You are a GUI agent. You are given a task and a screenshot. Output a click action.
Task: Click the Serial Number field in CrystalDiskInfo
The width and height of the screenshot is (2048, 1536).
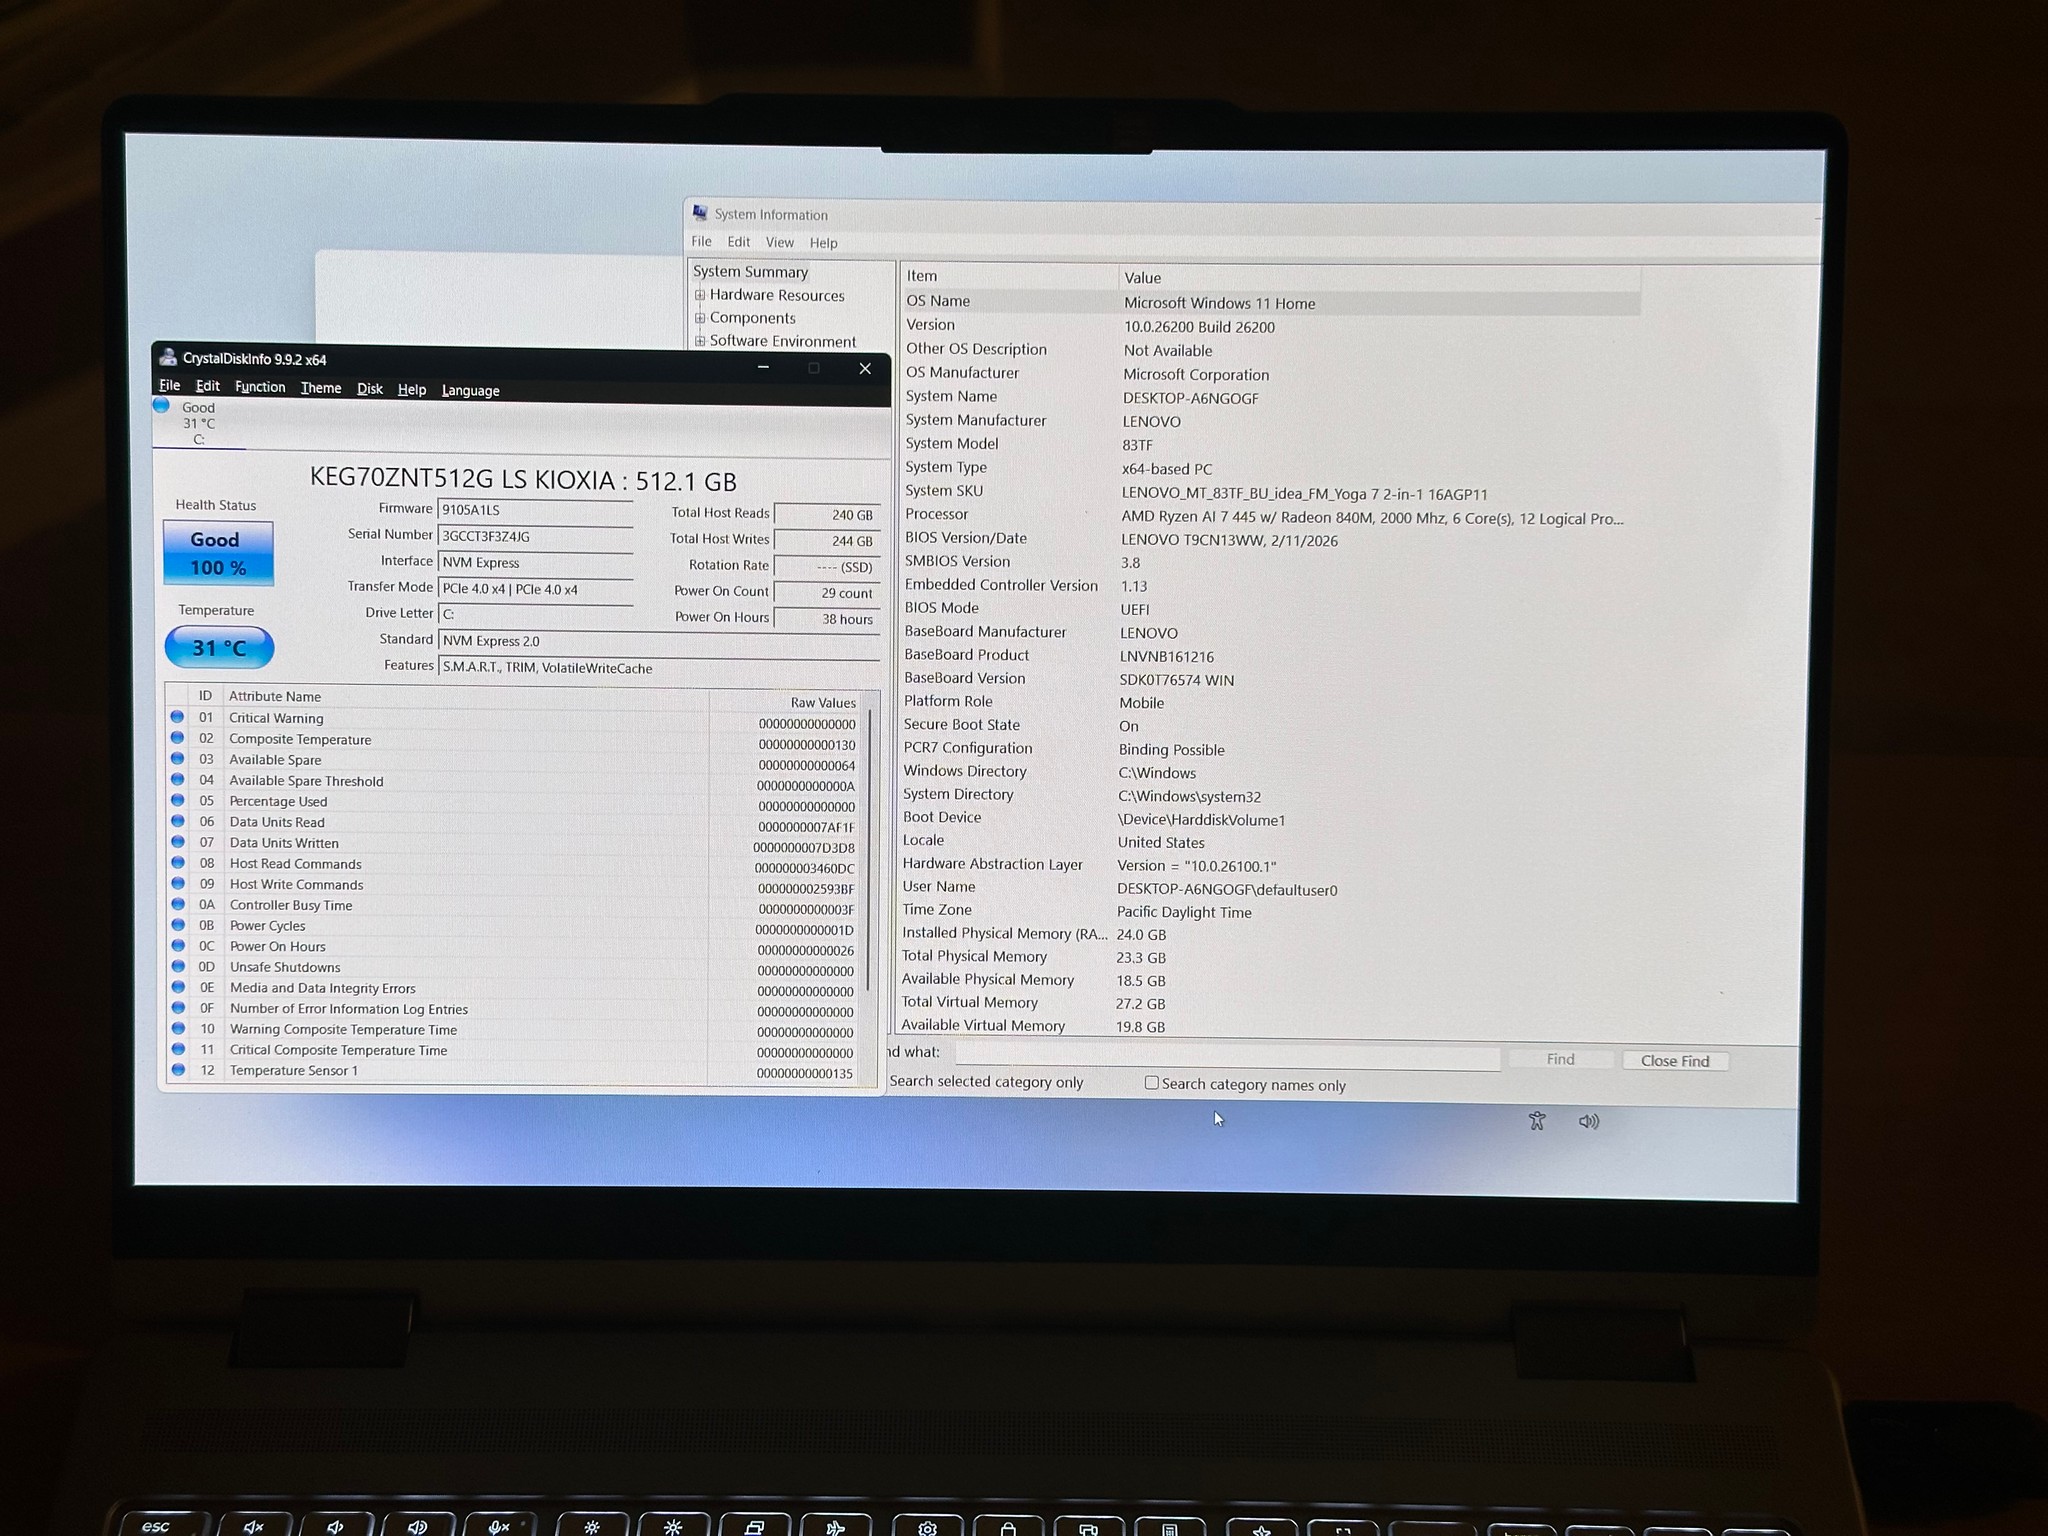pos(535,537)
